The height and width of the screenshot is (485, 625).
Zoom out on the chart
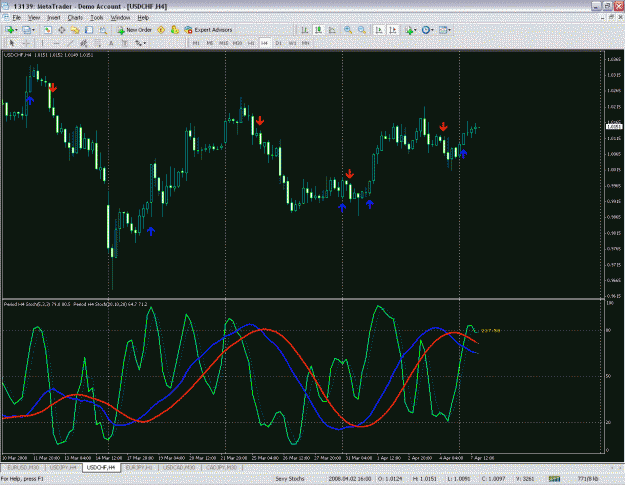[362, 30]
